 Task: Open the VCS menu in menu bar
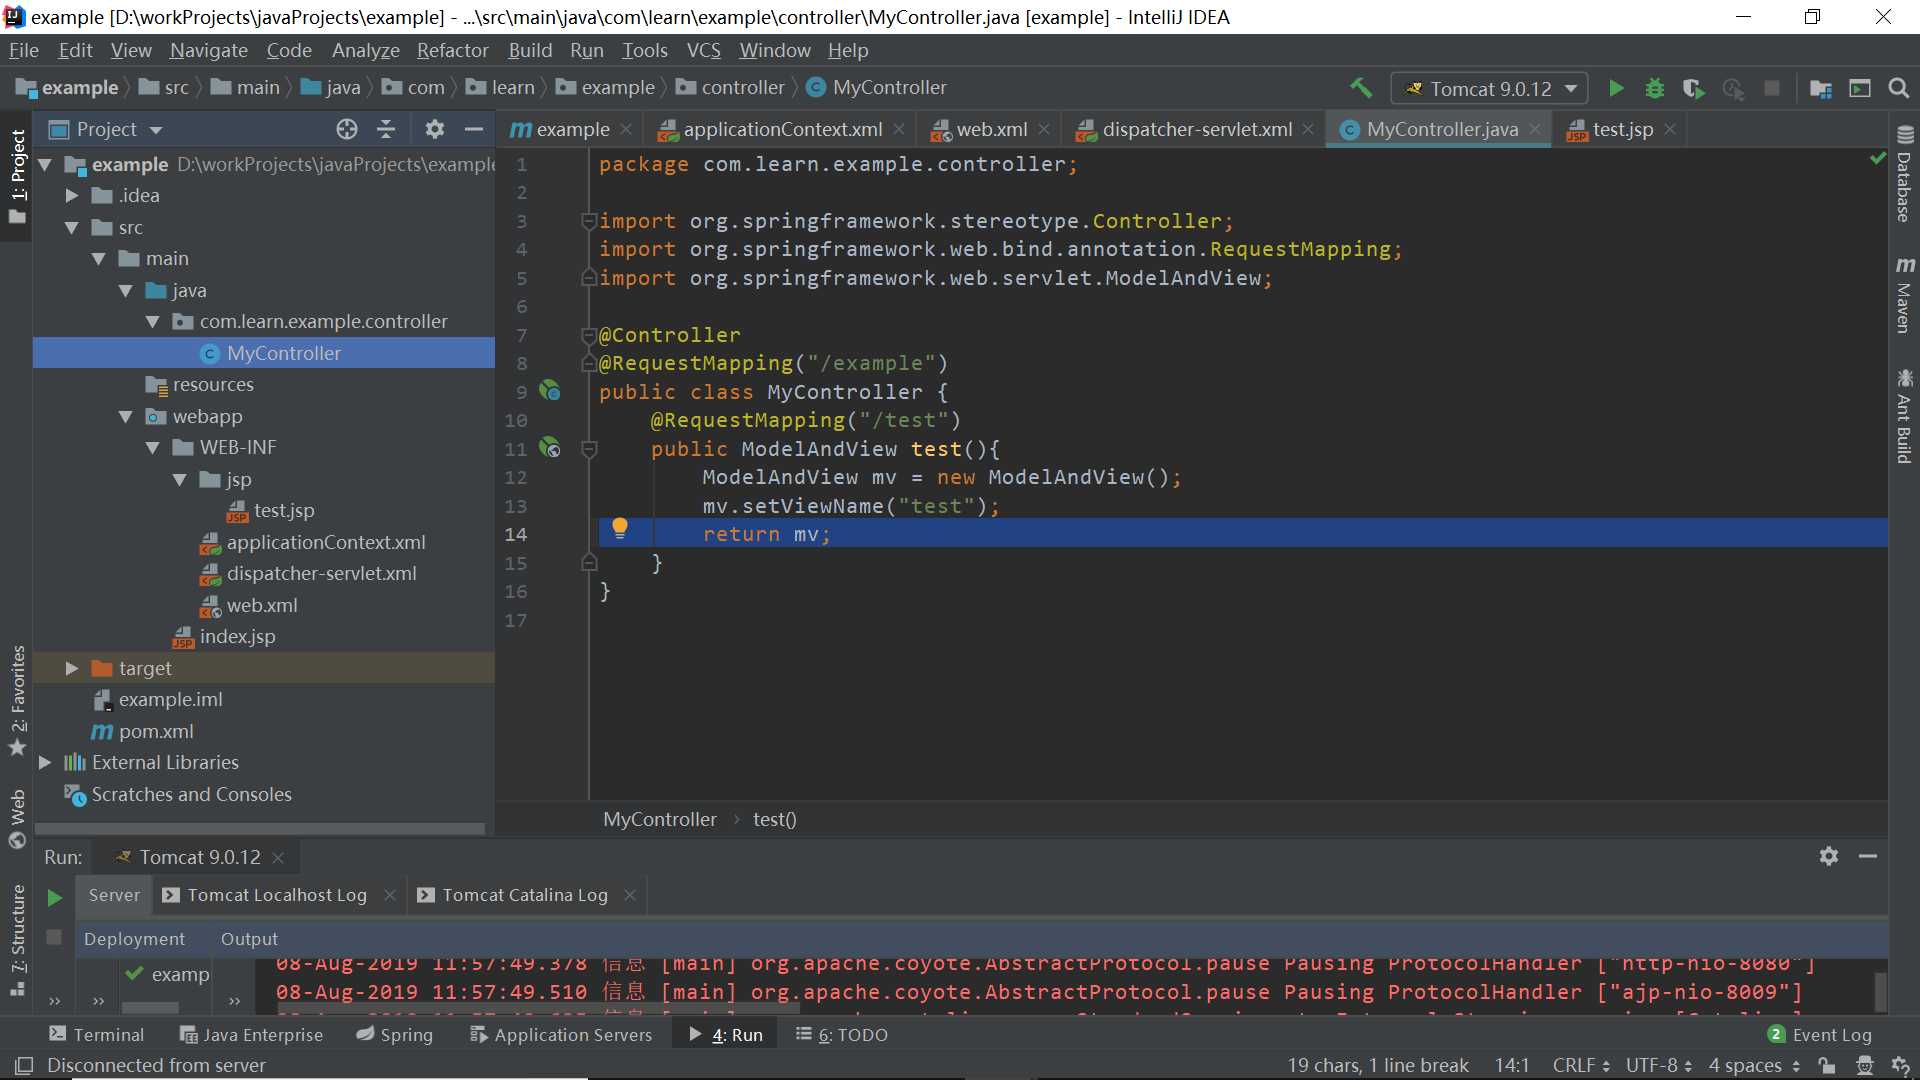click(704, 50)
